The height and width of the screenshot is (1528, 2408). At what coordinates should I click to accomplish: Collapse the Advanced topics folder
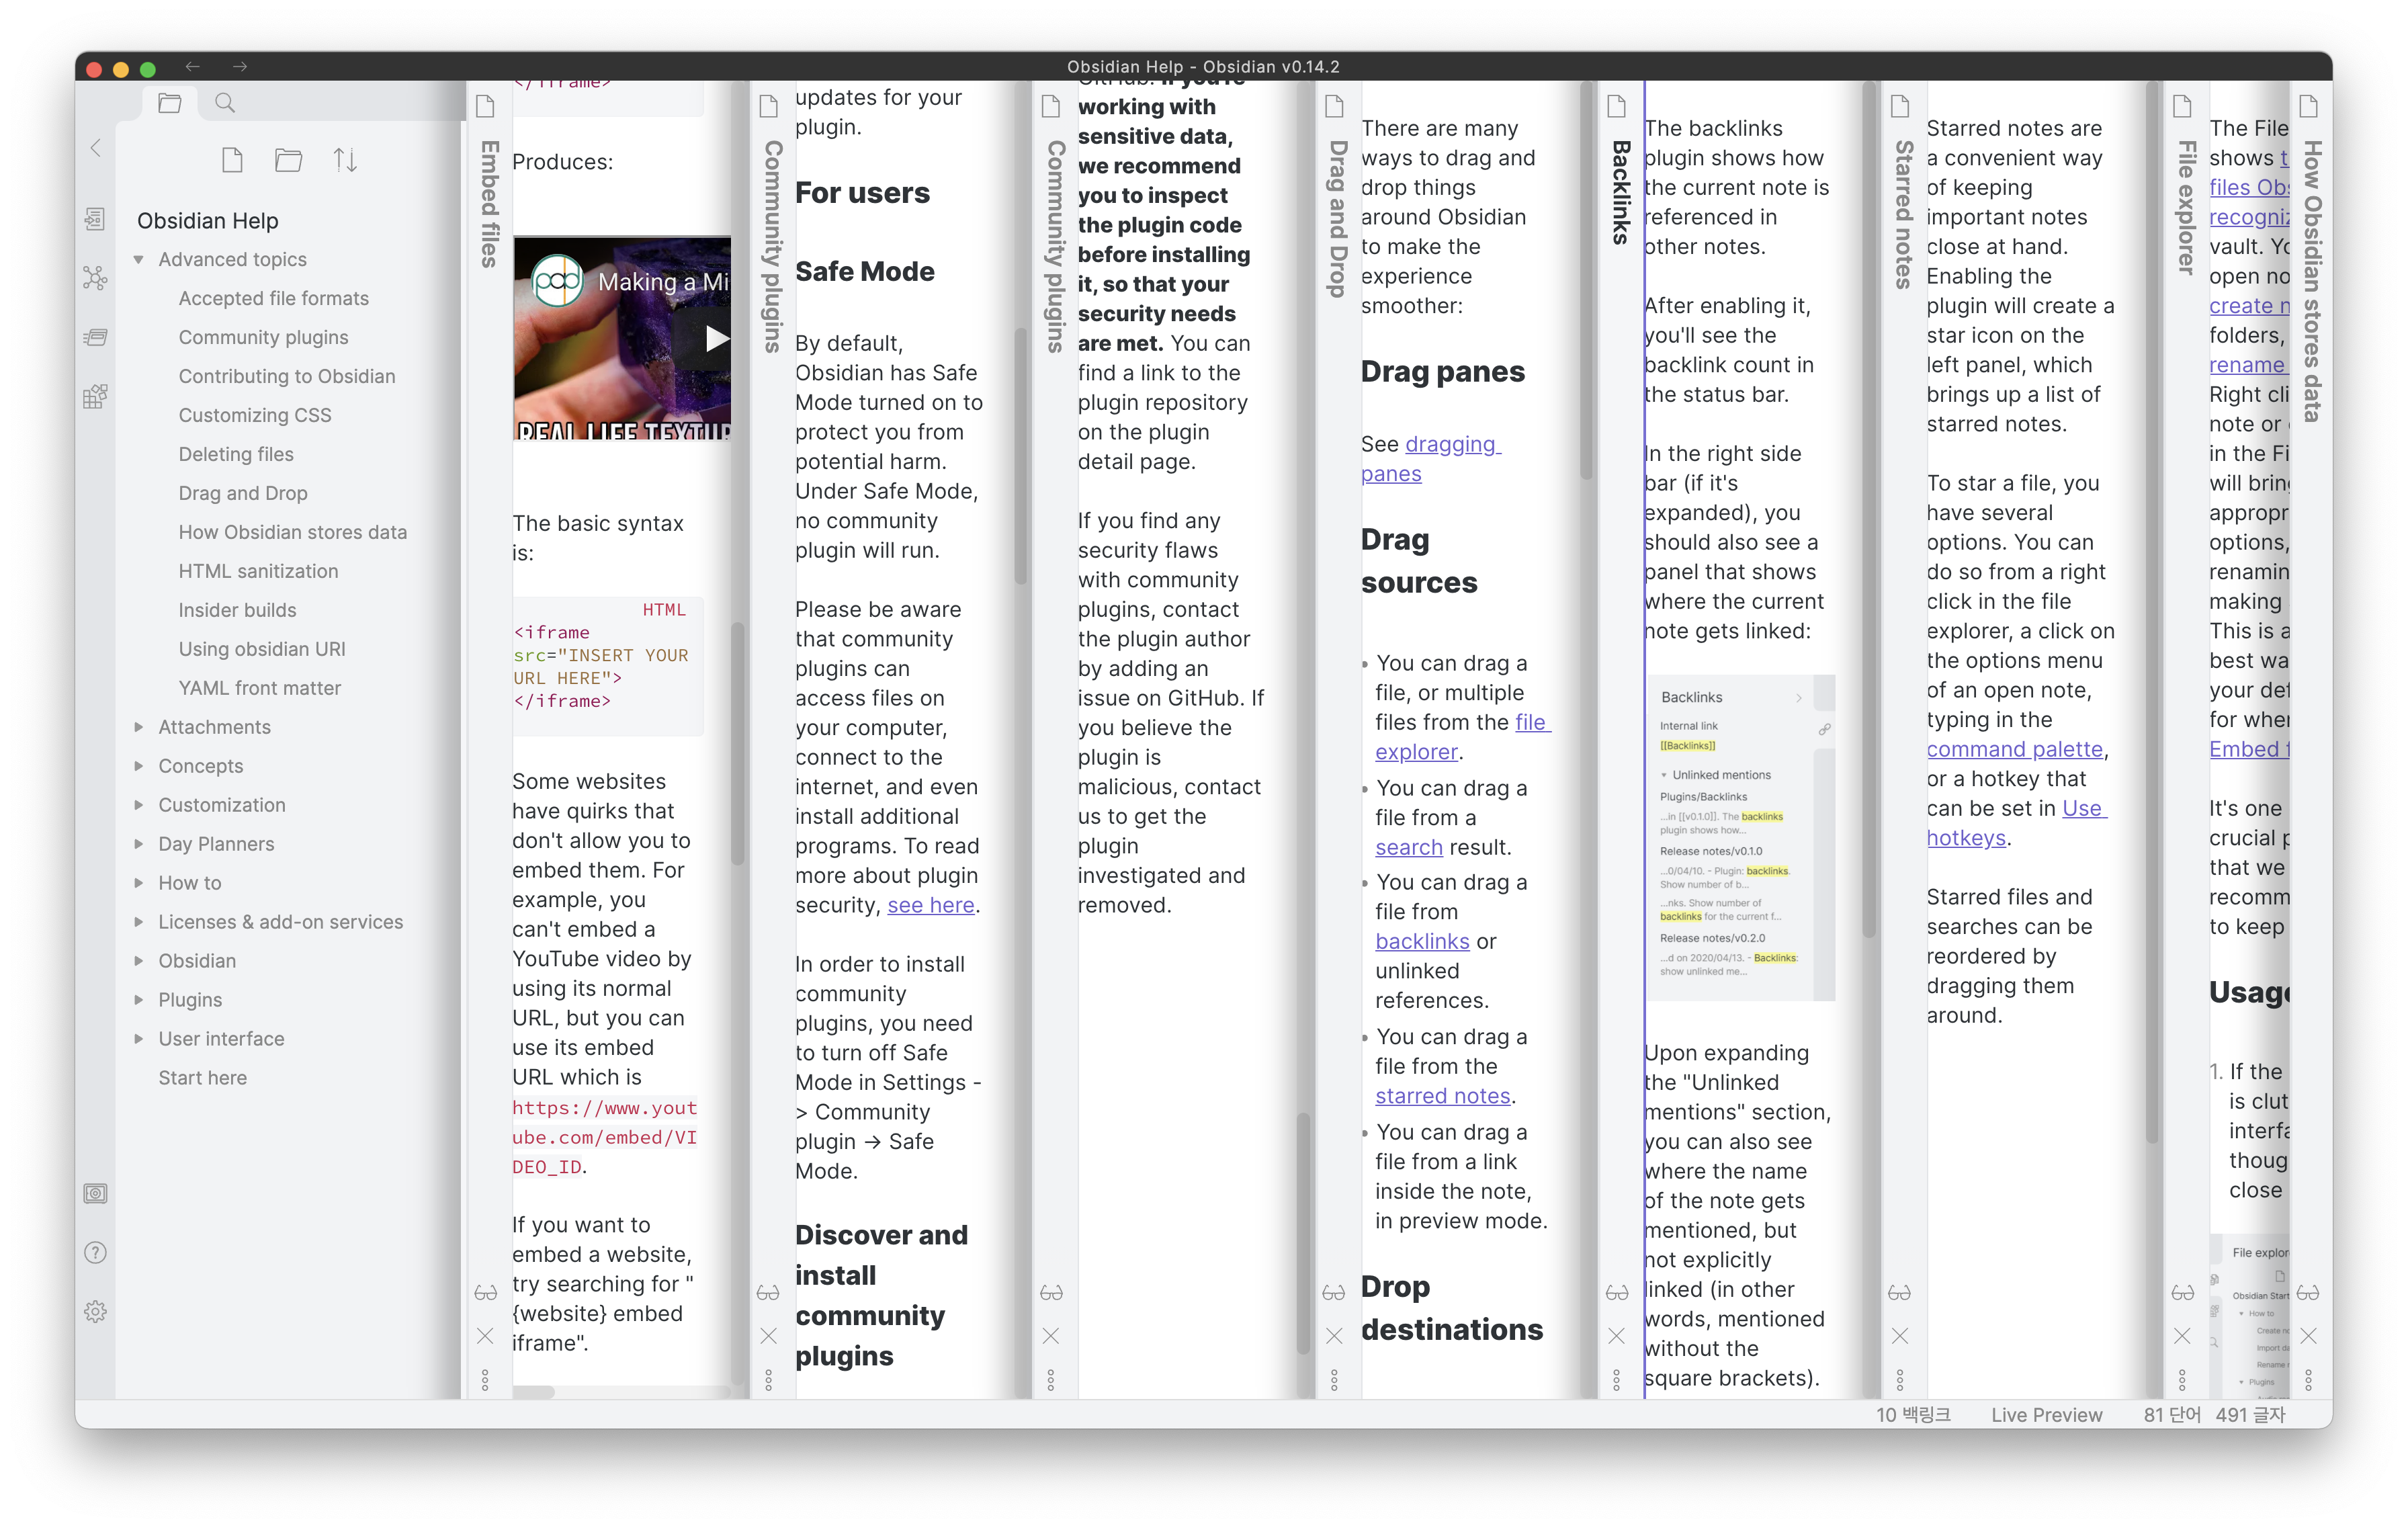(139, 259)
